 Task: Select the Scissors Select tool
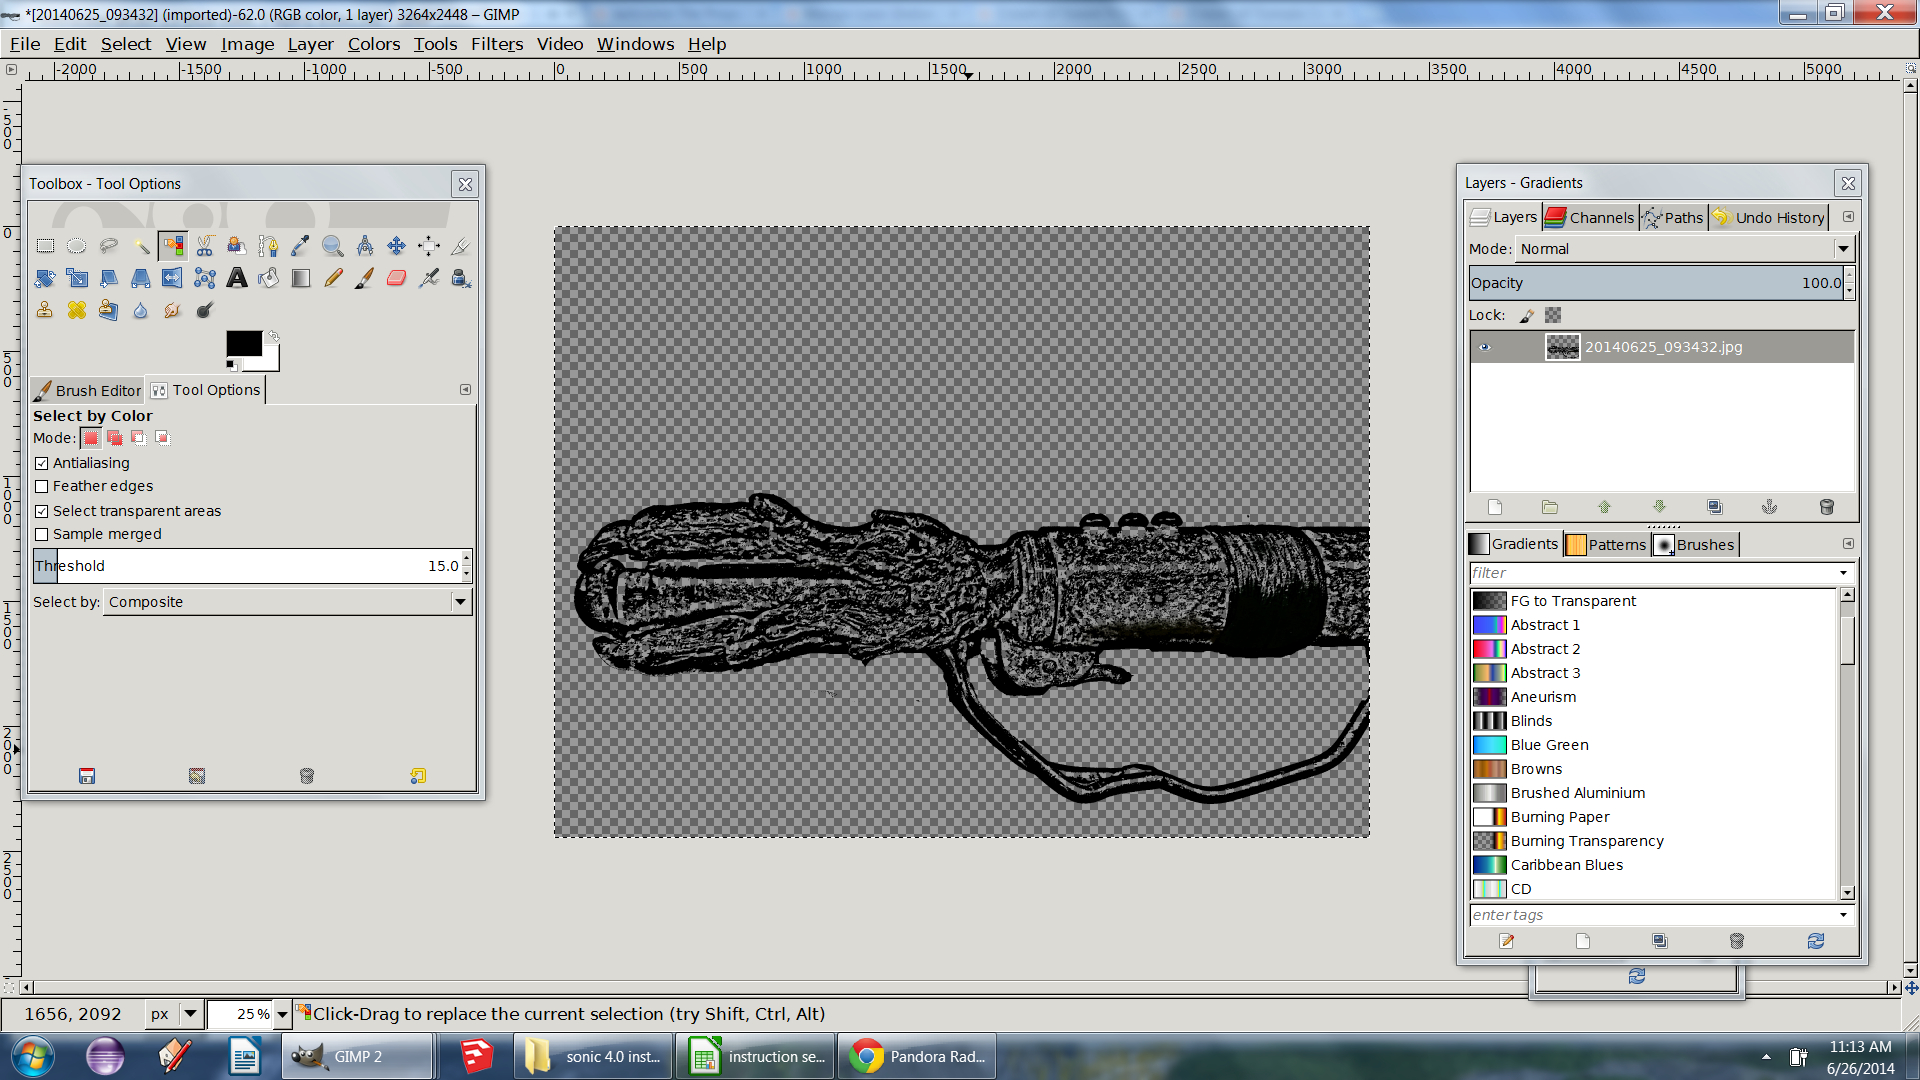coord(205,246)
